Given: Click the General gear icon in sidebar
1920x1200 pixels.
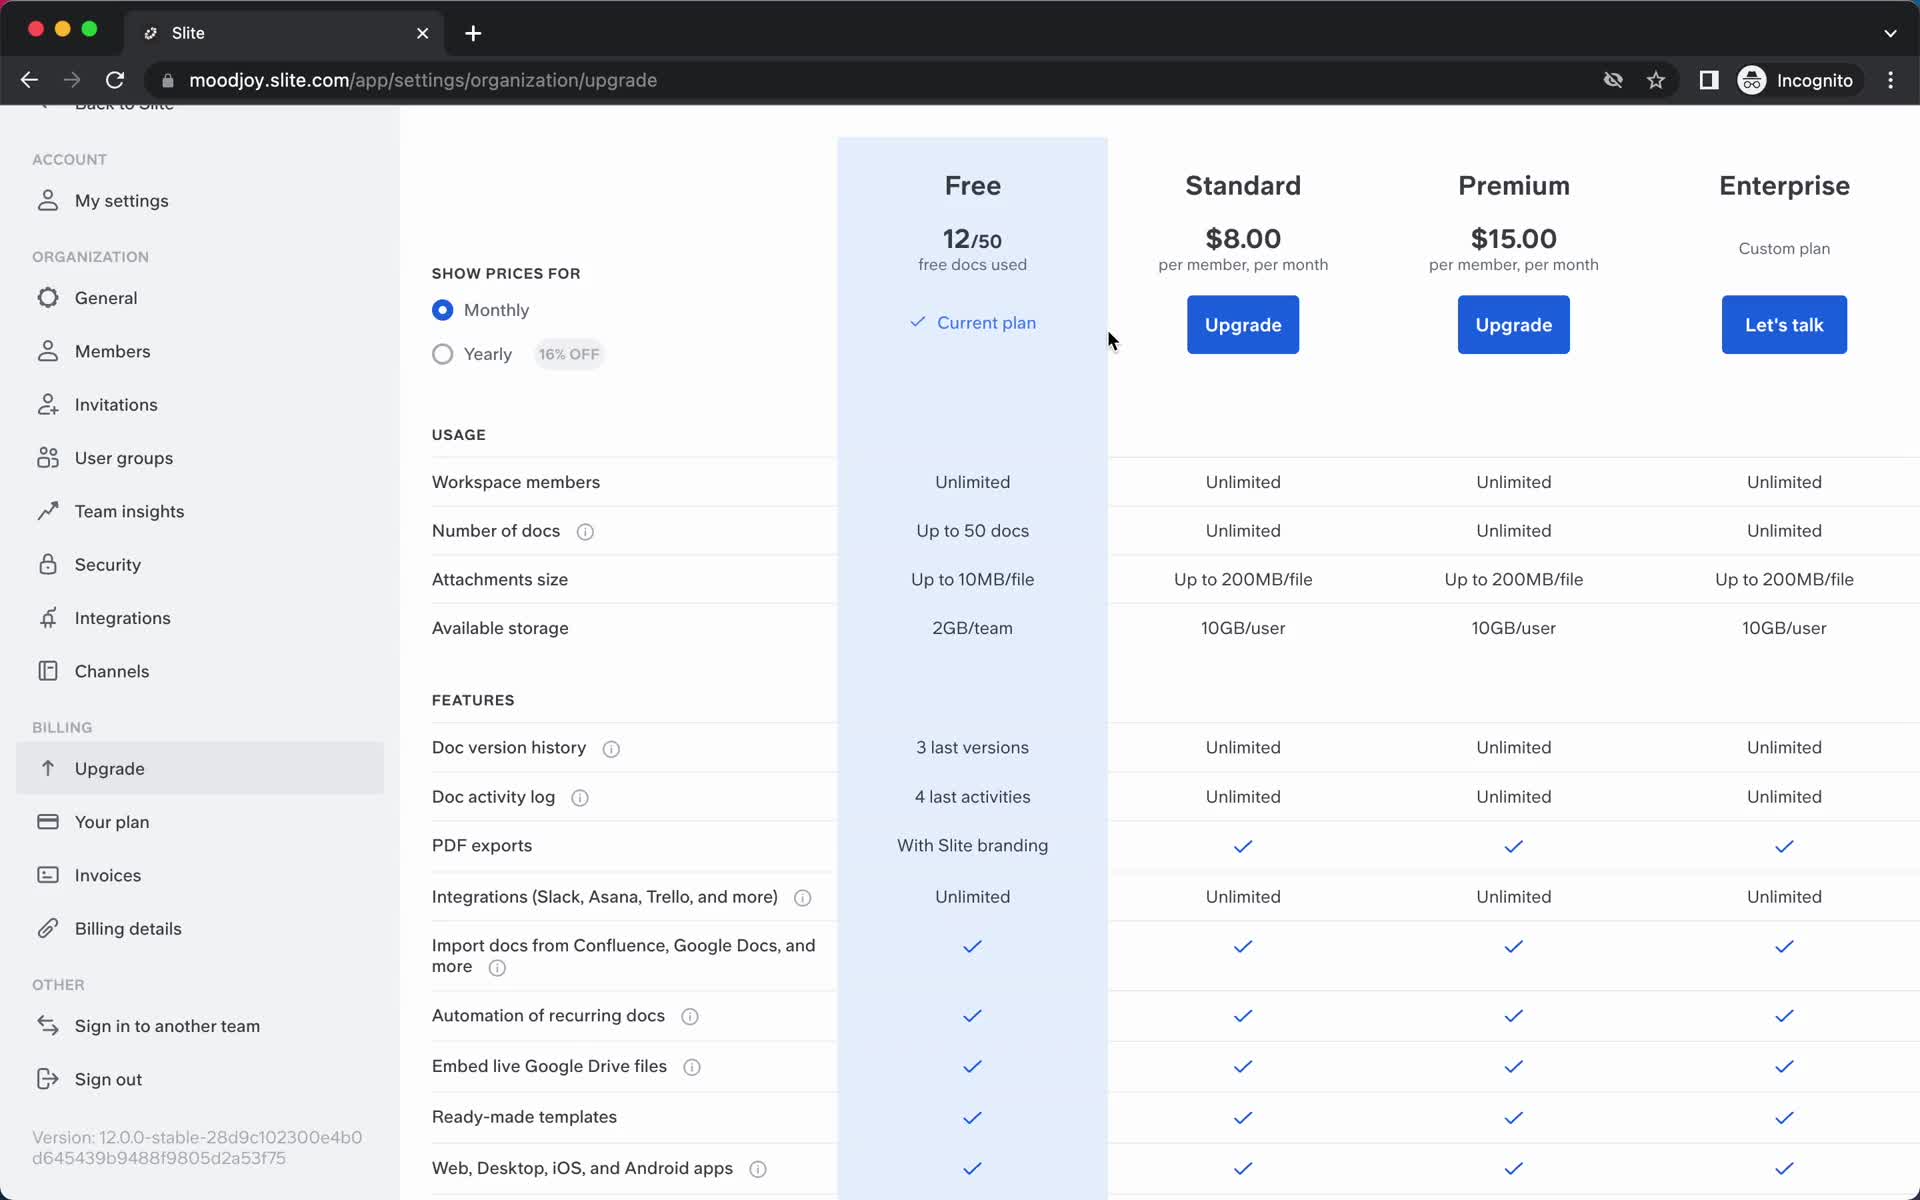Looking at the screenshot, I should click(x=48, y=298).
